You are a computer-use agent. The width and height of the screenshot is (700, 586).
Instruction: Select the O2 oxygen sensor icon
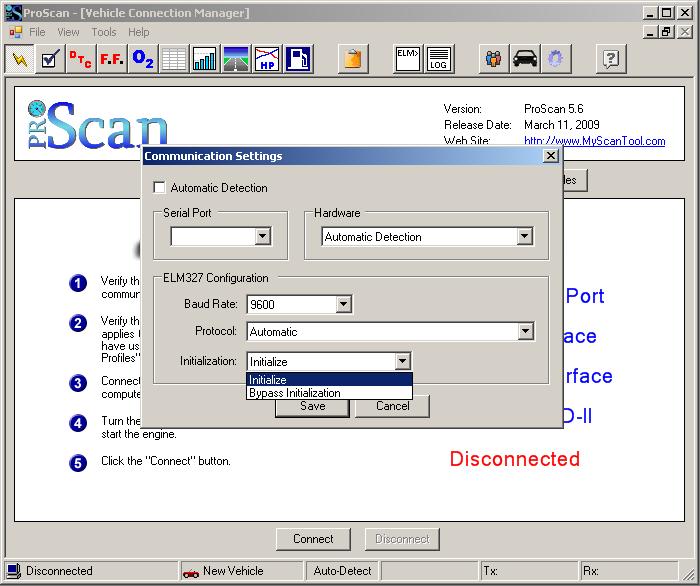[143, 59]
